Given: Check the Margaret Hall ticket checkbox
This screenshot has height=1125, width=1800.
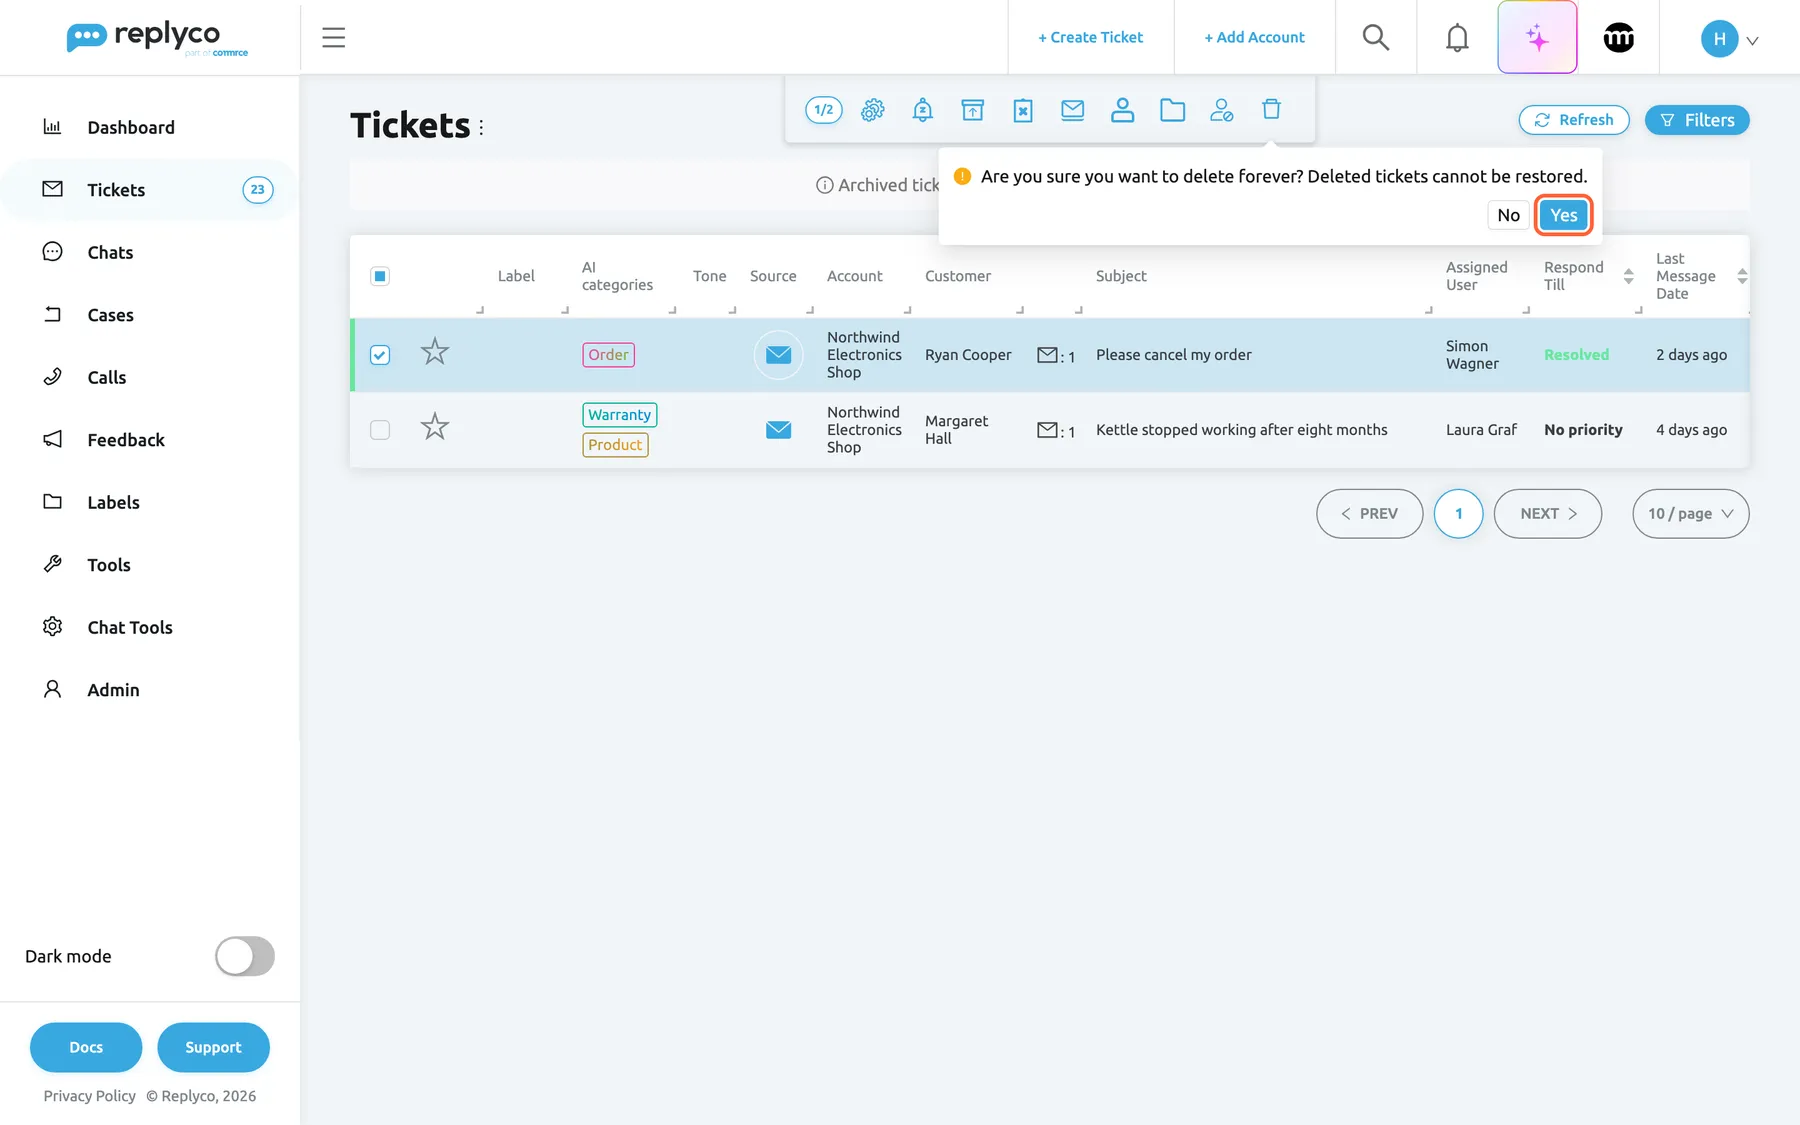Looking at the screenshot, I should [380, 430].
